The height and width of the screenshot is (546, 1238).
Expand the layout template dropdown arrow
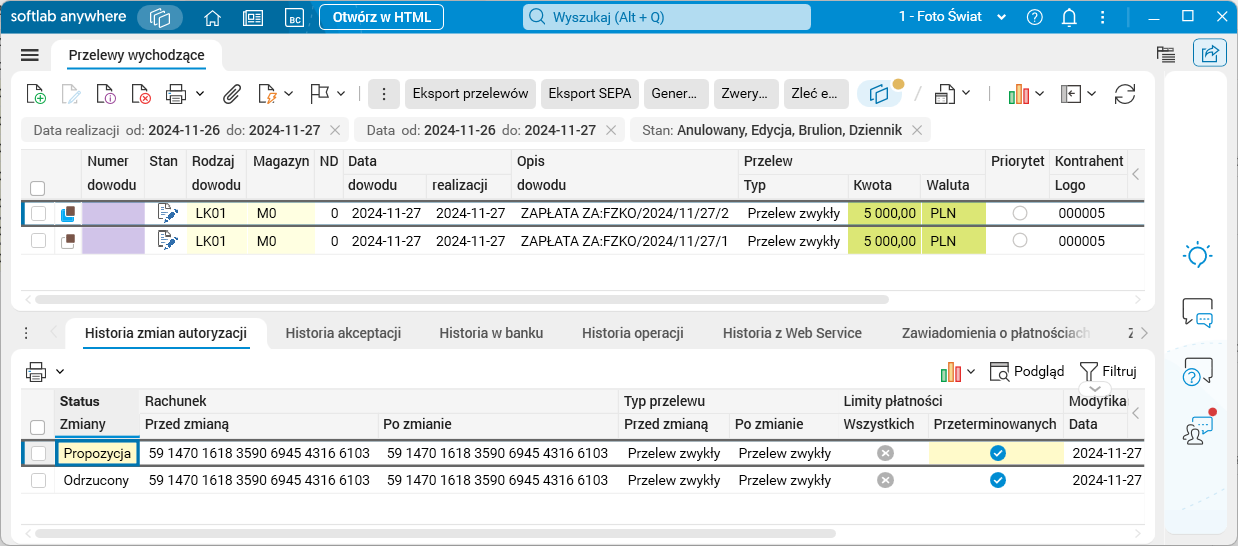[966, 94]
